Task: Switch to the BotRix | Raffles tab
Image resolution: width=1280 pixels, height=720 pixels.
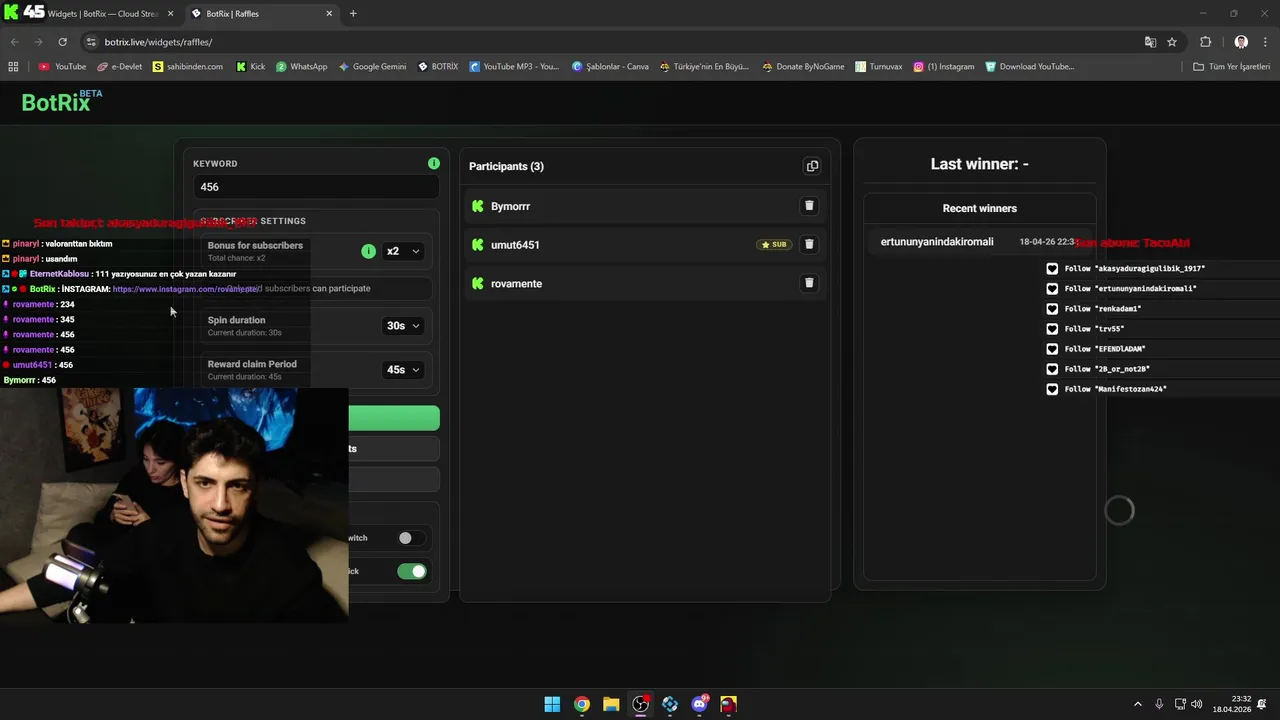Action: click(x=262, y=14)
